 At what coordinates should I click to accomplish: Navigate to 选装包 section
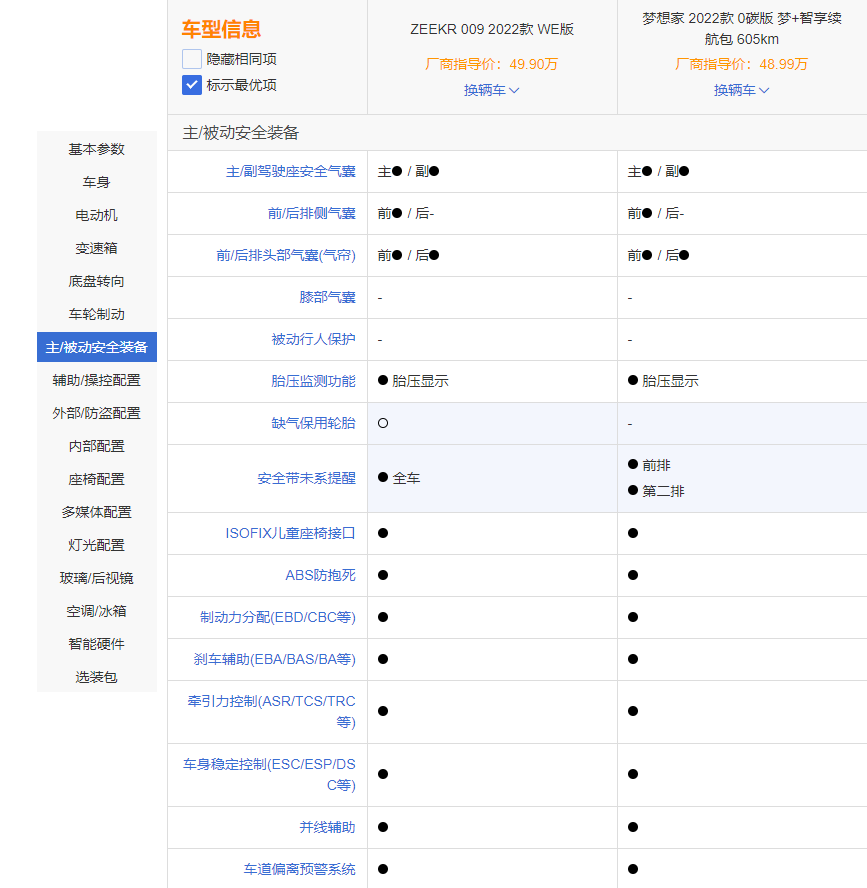[x=97, y=677]
